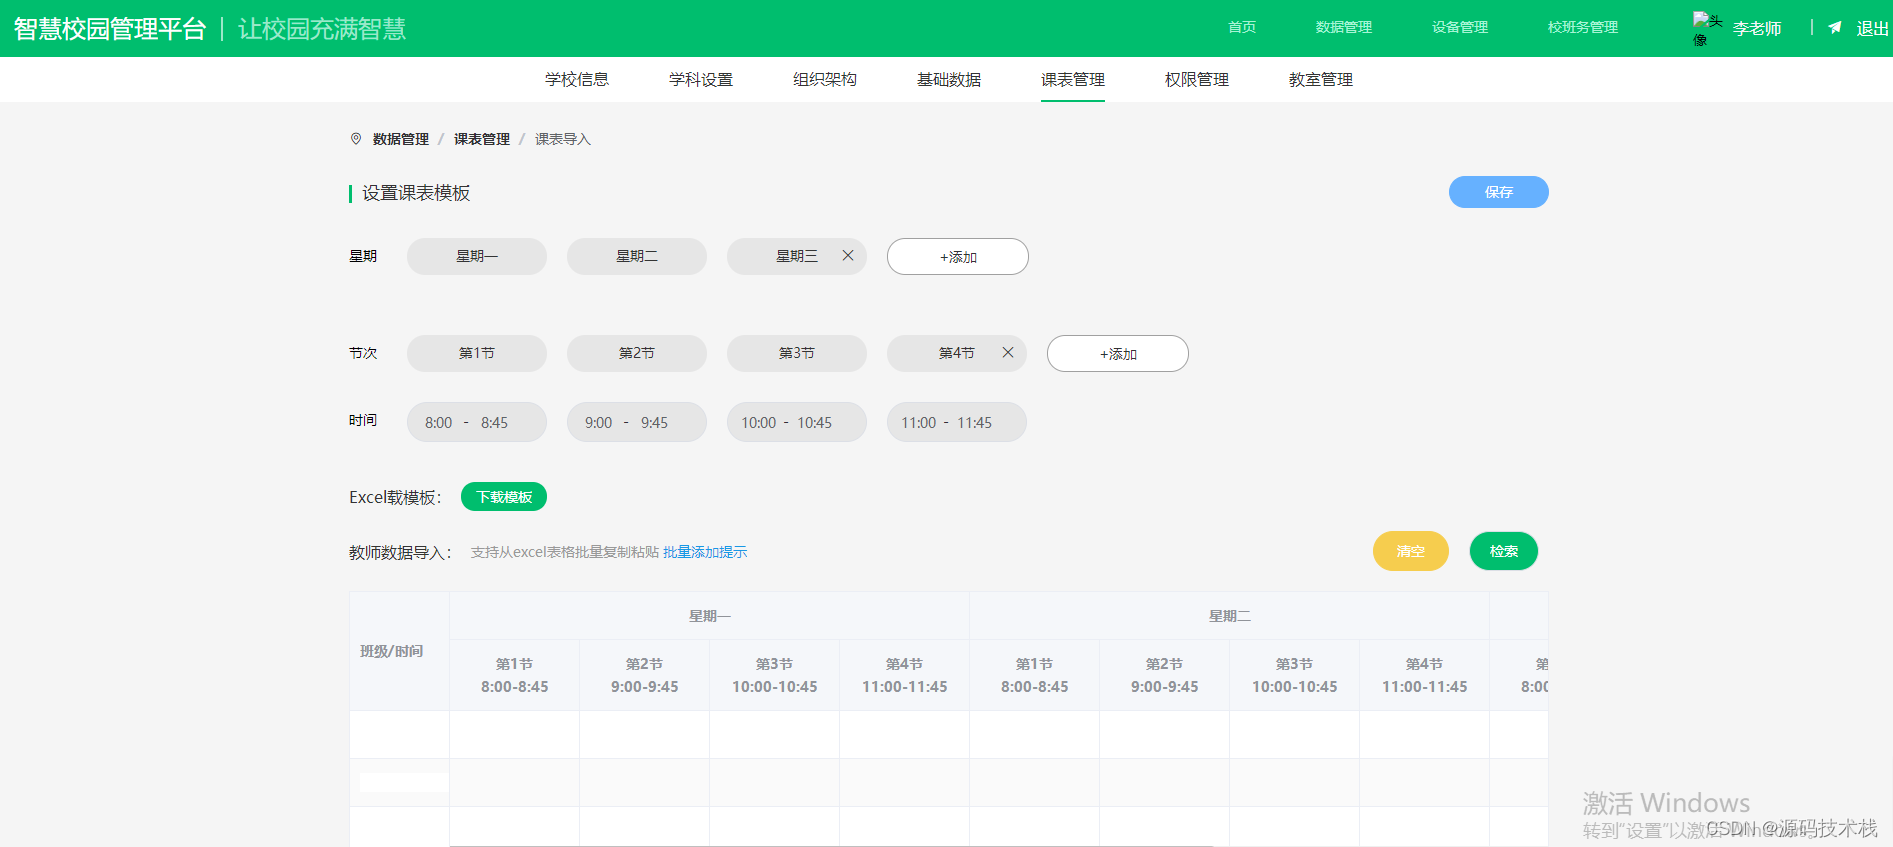Switch to 基础数据 tab

tap(949, 79)
